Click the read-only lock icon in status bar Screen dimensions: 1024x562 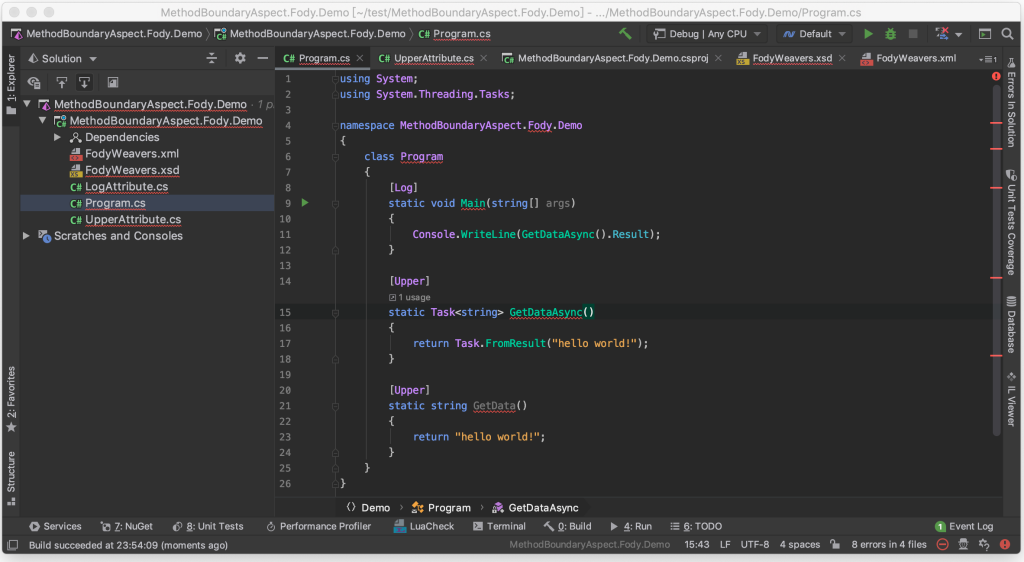click(x=835, y=544)
